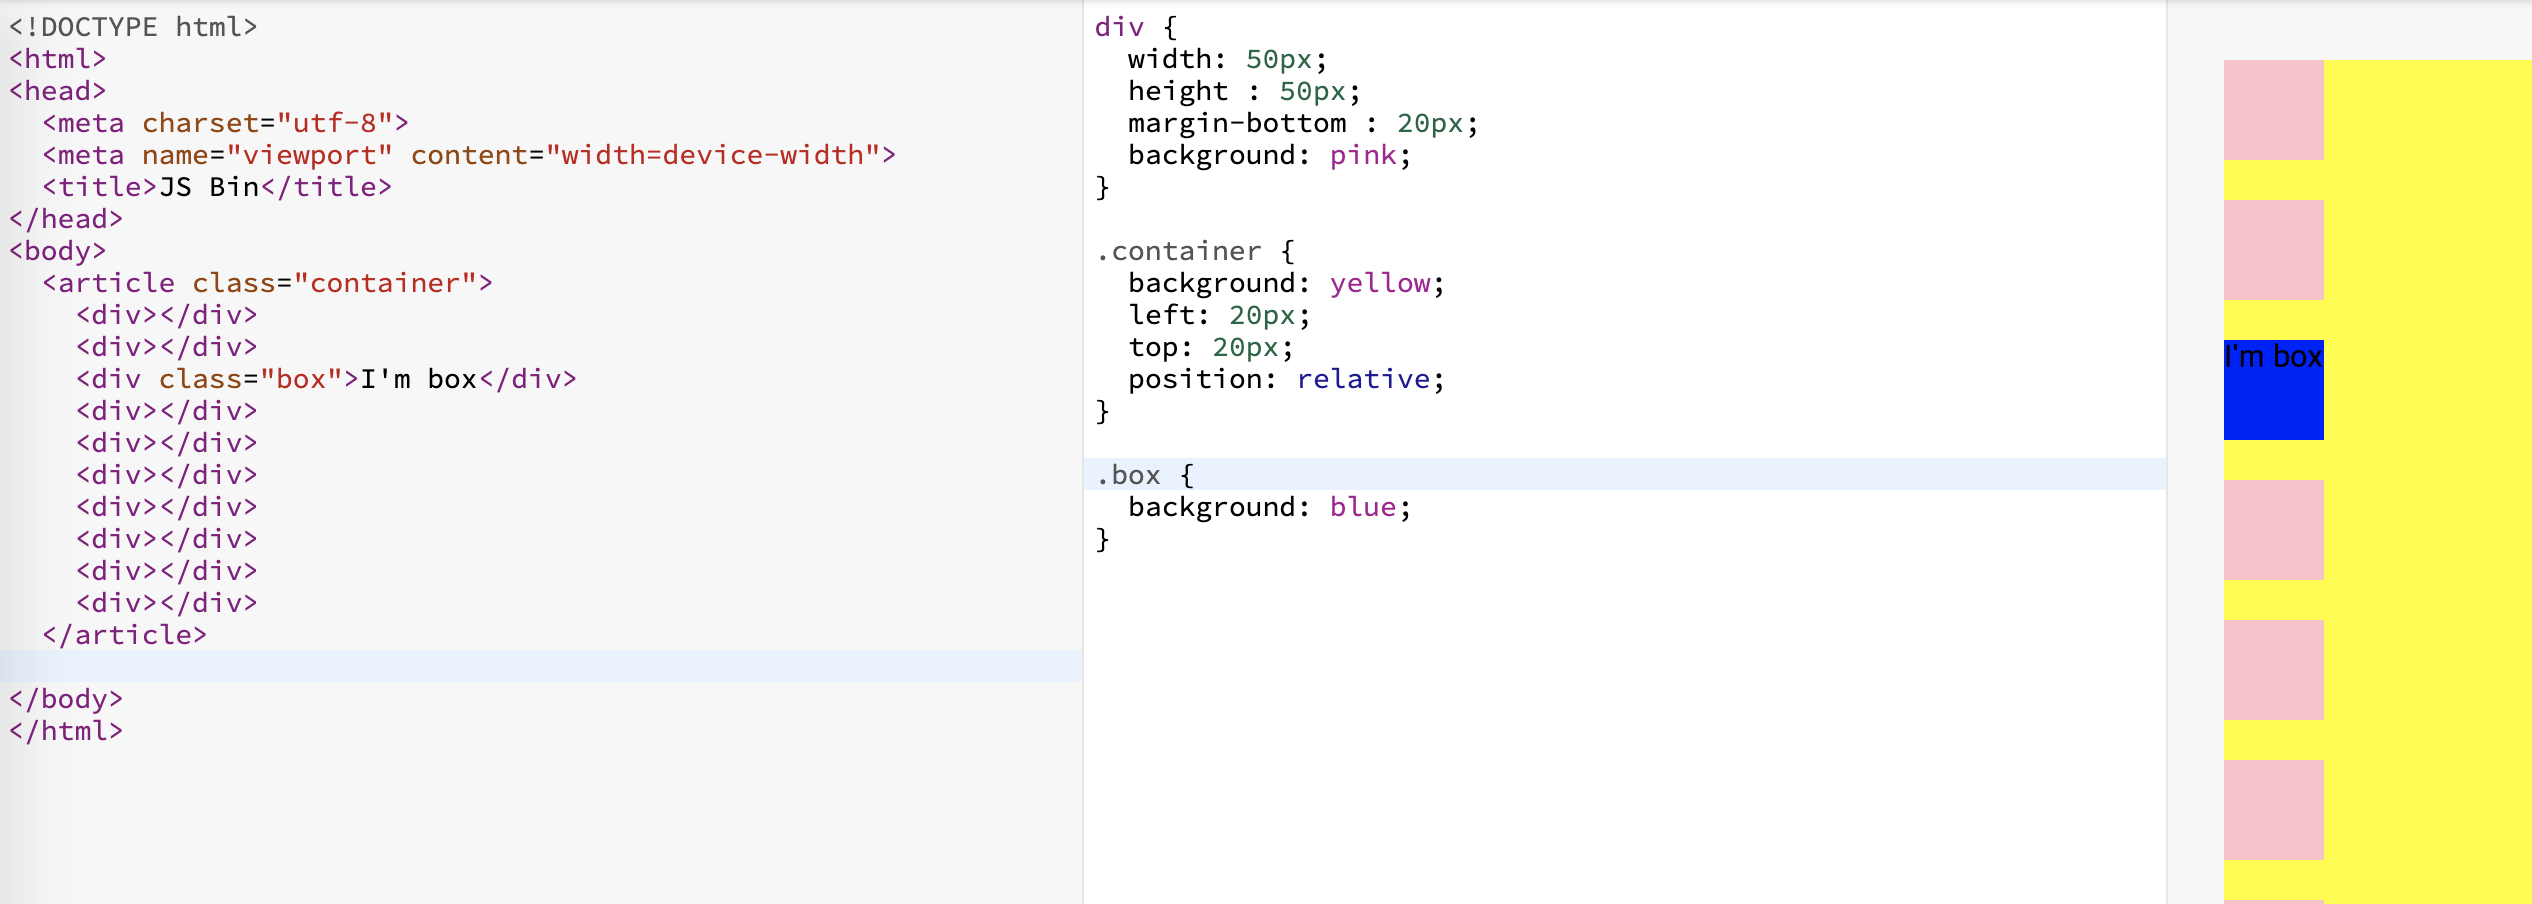Click the "</body>" closing tag line
Image resolution: width=2532 pixels, height=904 pixels.
(x=66, y=699)
